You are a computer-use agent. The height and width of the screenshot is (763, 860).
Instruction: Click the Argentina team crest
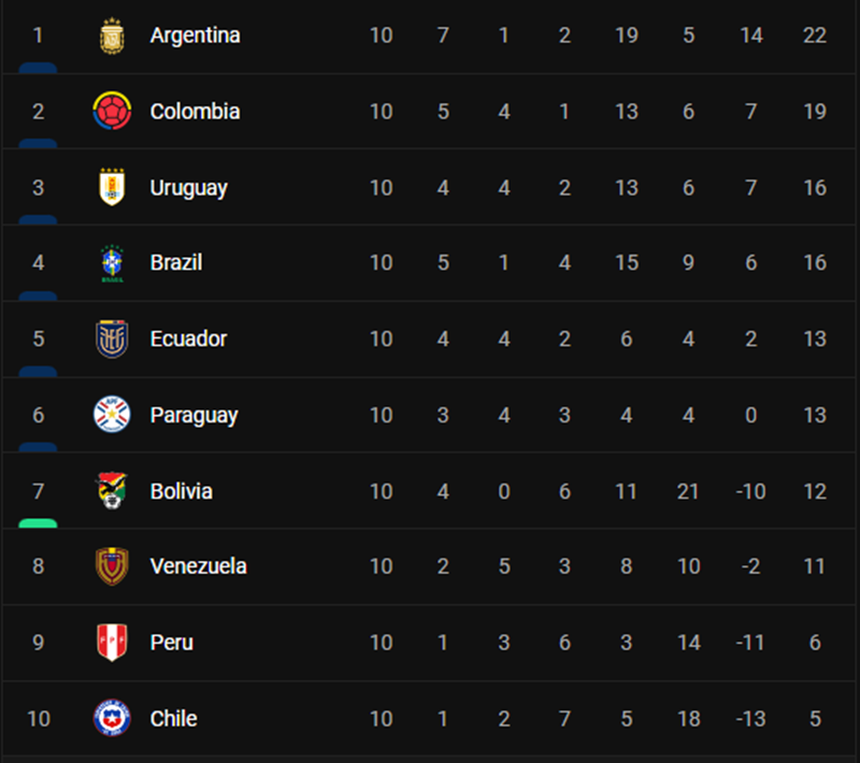[111, 36]
